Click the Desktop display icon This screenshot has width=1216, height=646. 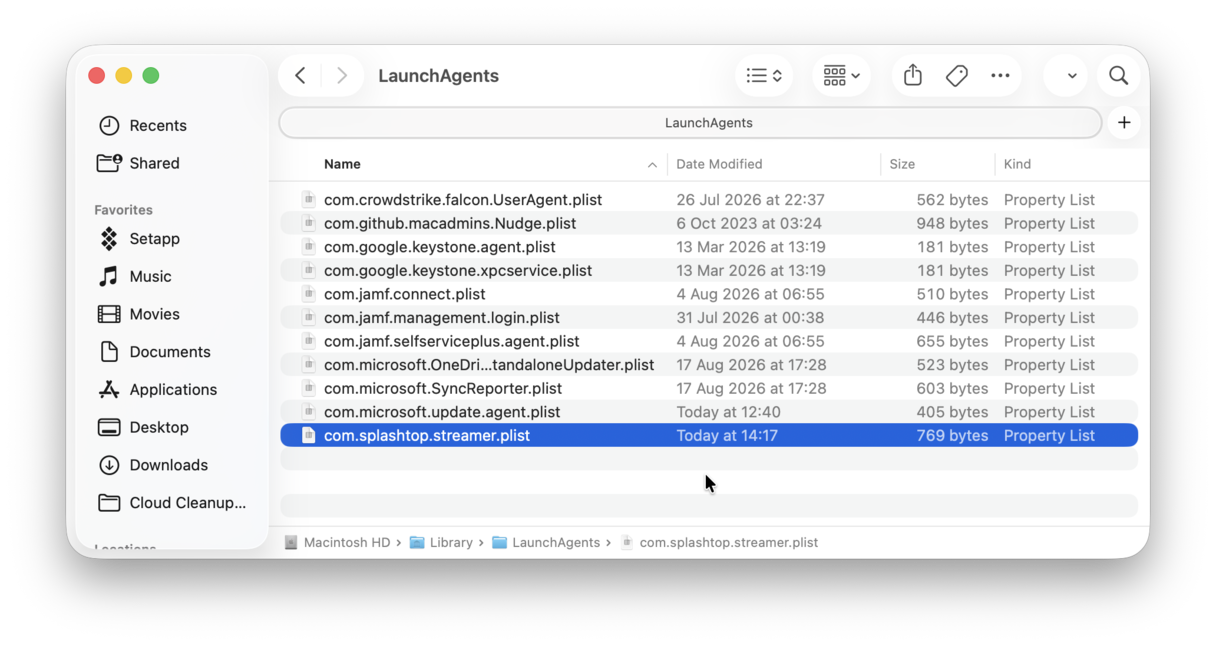109,428
